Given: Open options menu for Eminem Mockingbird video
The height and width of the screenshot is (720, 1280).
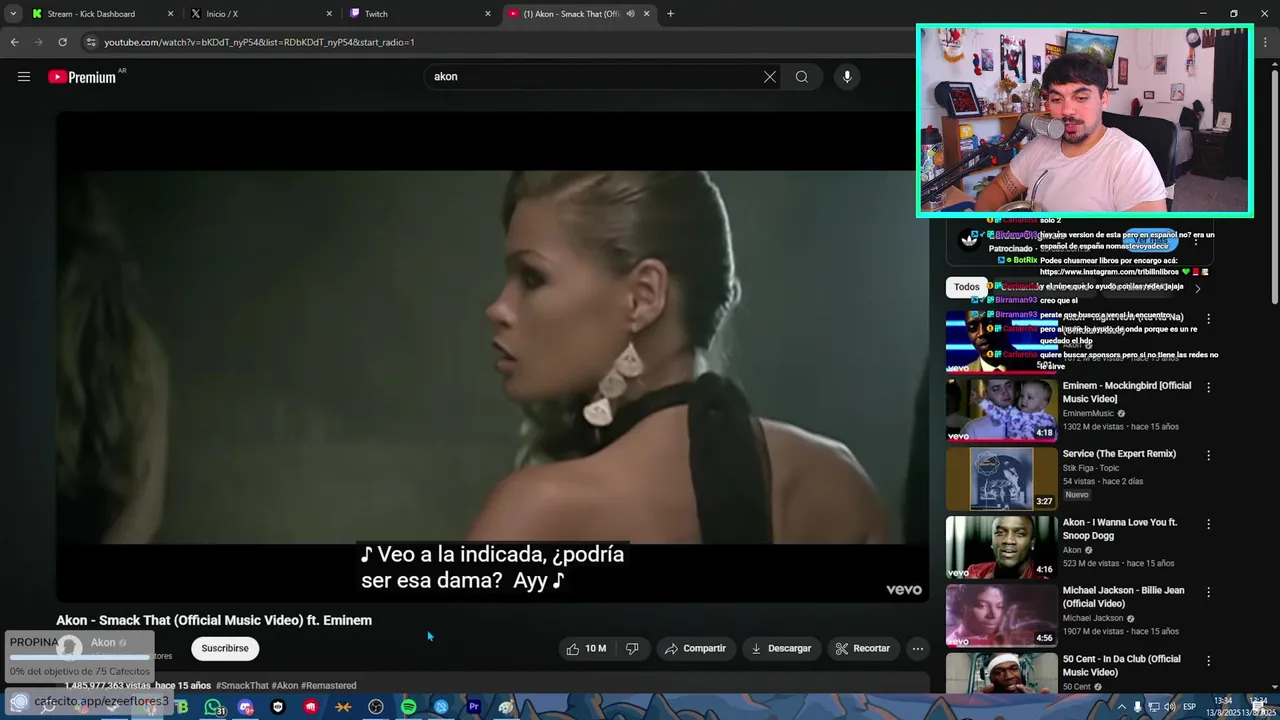Looking at the screenshot, I should click(1208, 387).
